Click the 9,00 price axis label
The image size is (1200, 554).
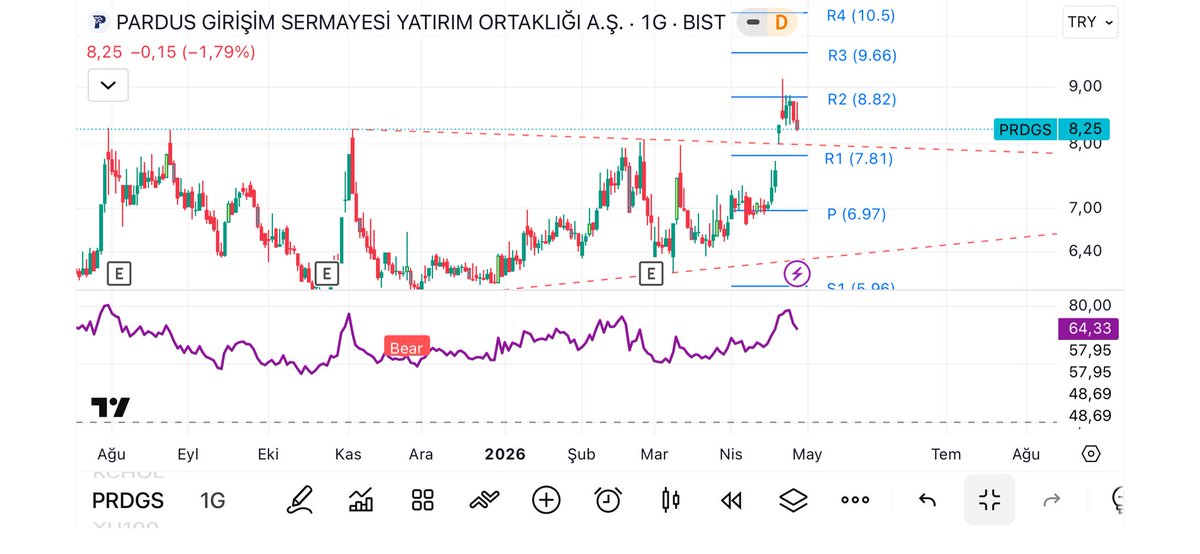pos(1085,86)
